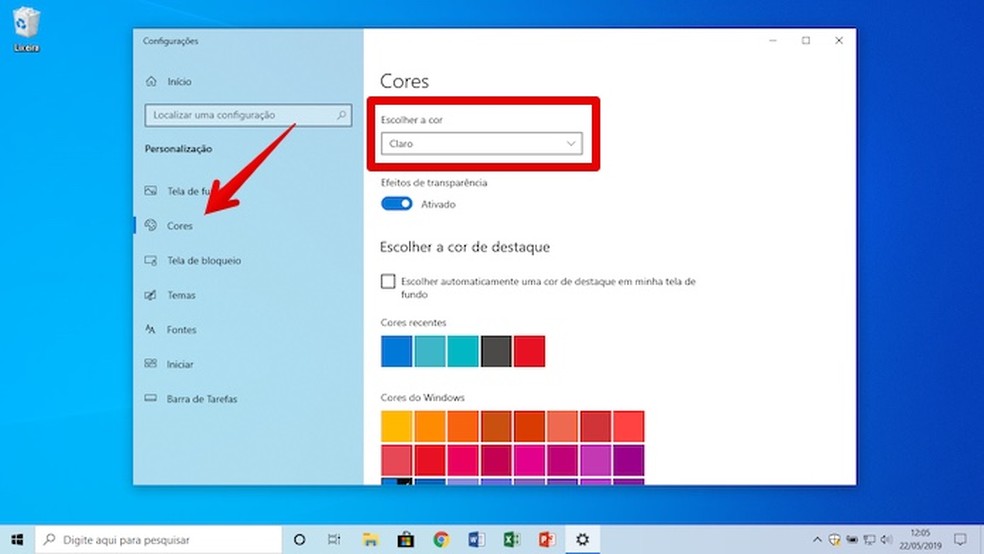Pick the red recent color swatch
Viewport: 984px width, 554px height.
click(x=530, y=351)
